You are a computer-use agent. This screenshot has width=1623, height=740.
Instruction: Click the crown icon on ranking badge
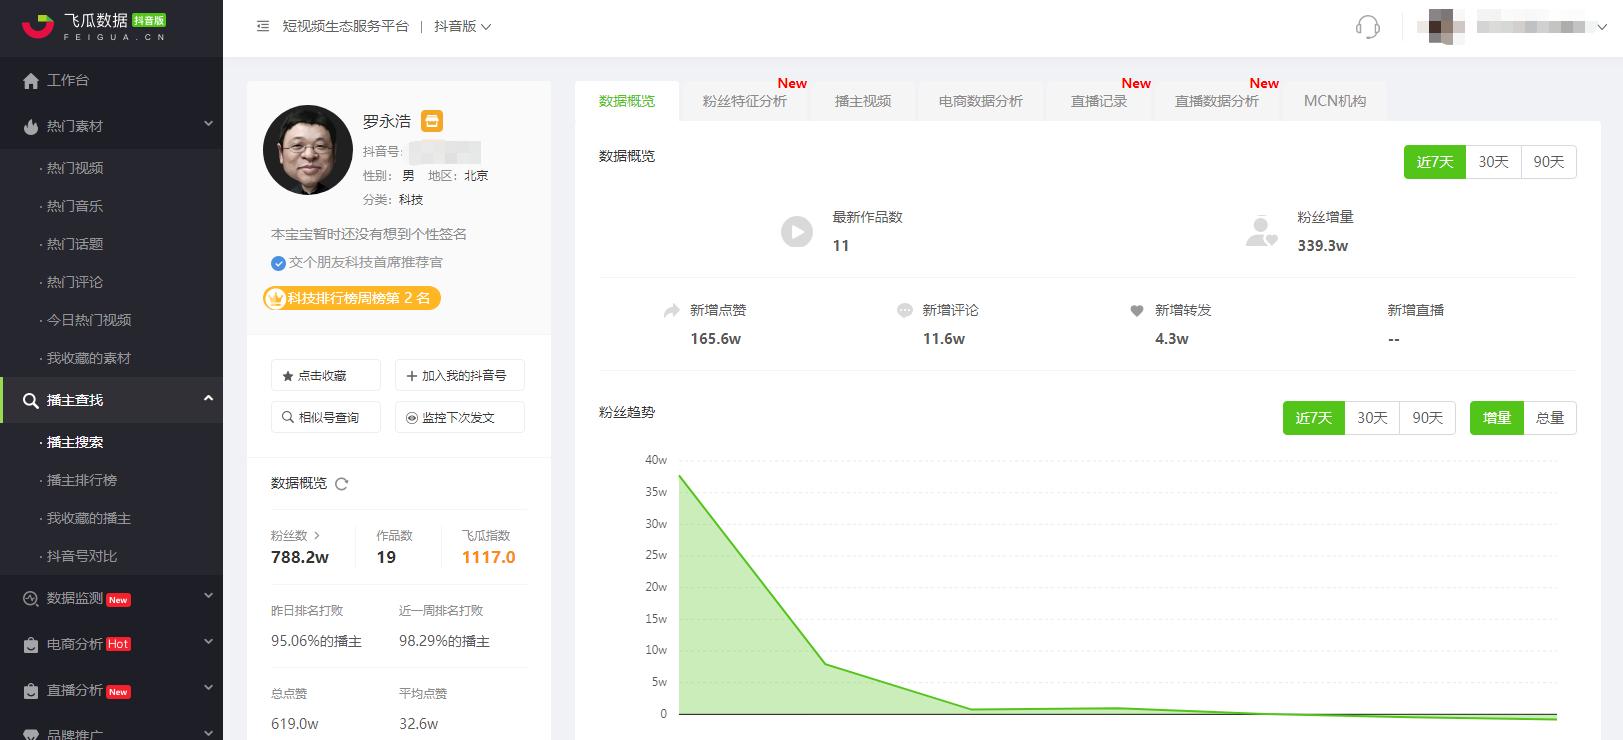[275, 298]
